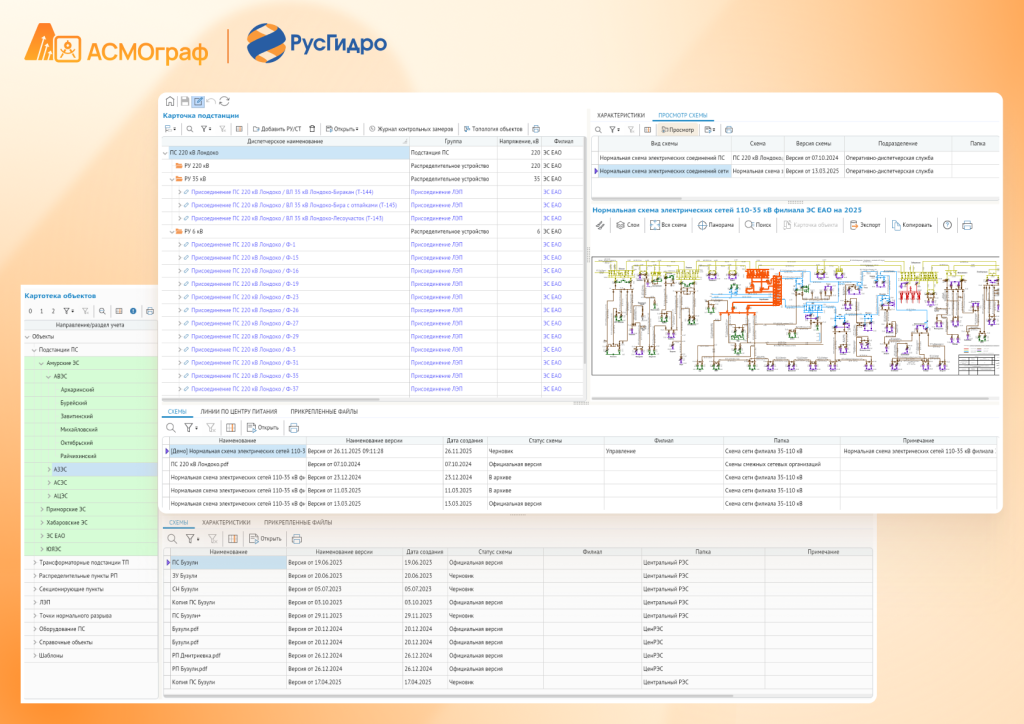Click the Refresh circular arrows icon
This screenshot has width=1024, height=724.
tap(225, 101)
